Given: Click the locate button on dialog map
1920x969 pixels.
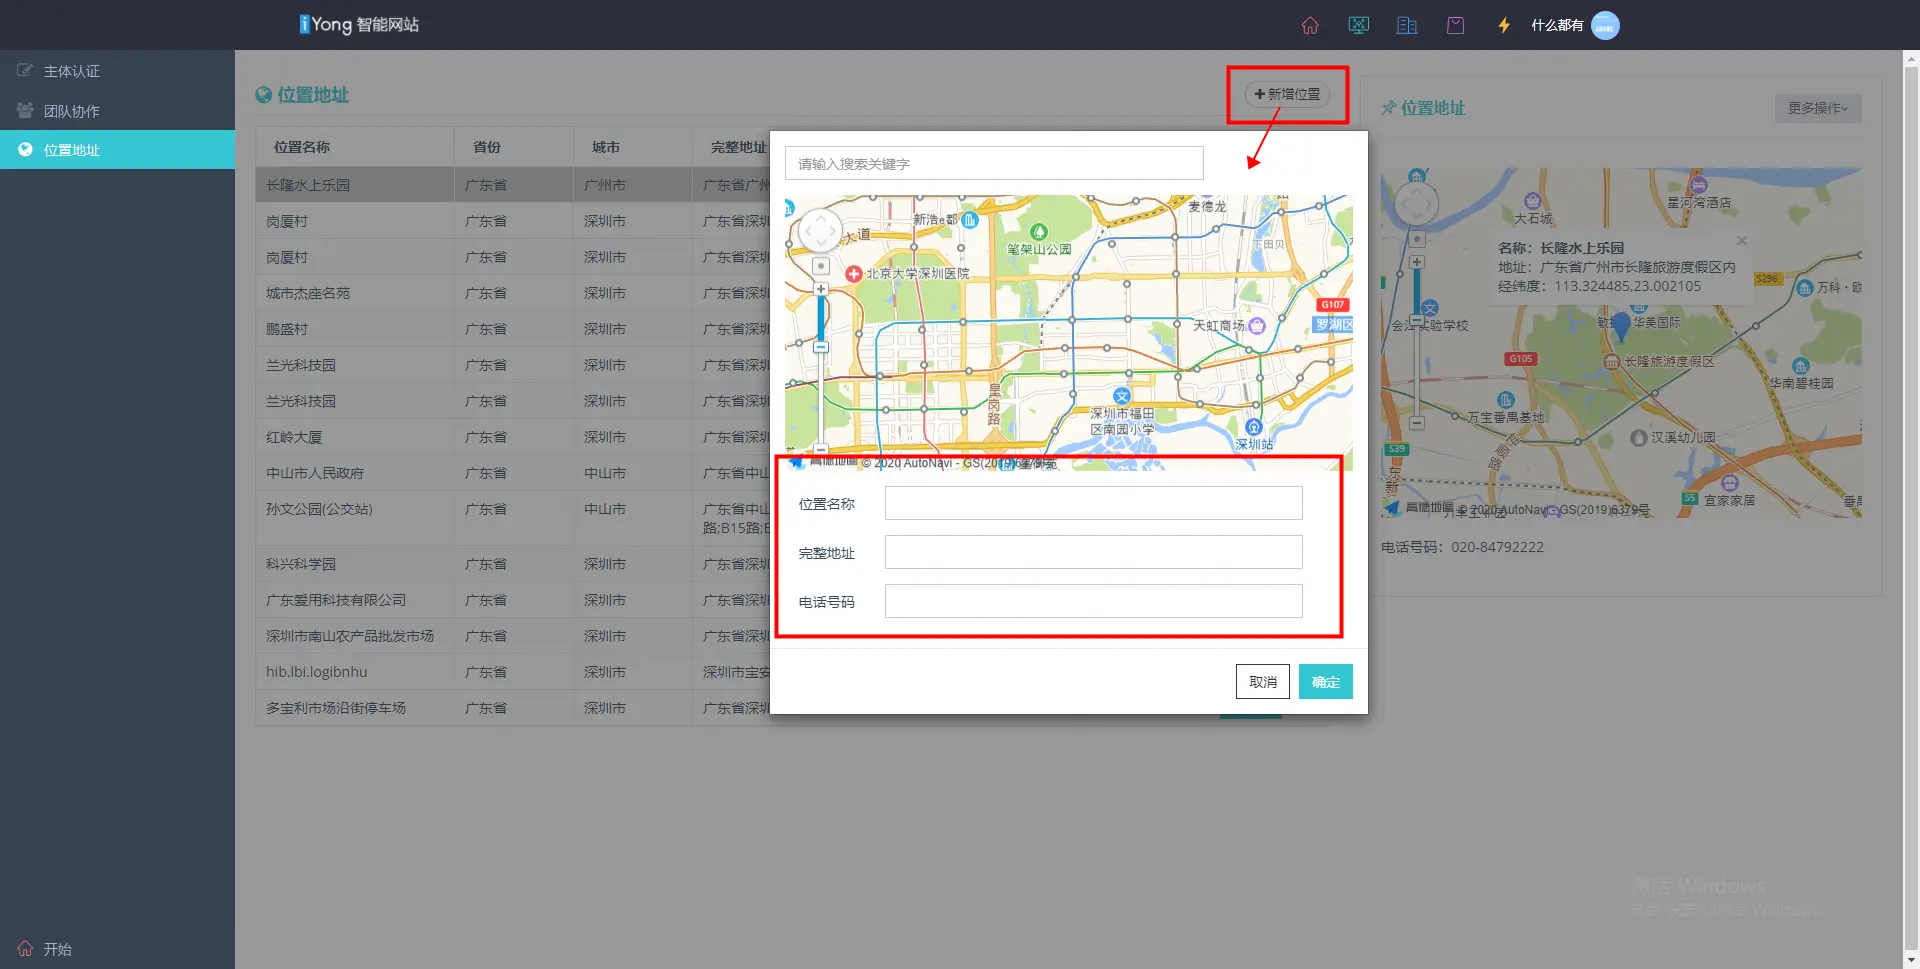Looking at the screenshot, I should click(821, 266).
